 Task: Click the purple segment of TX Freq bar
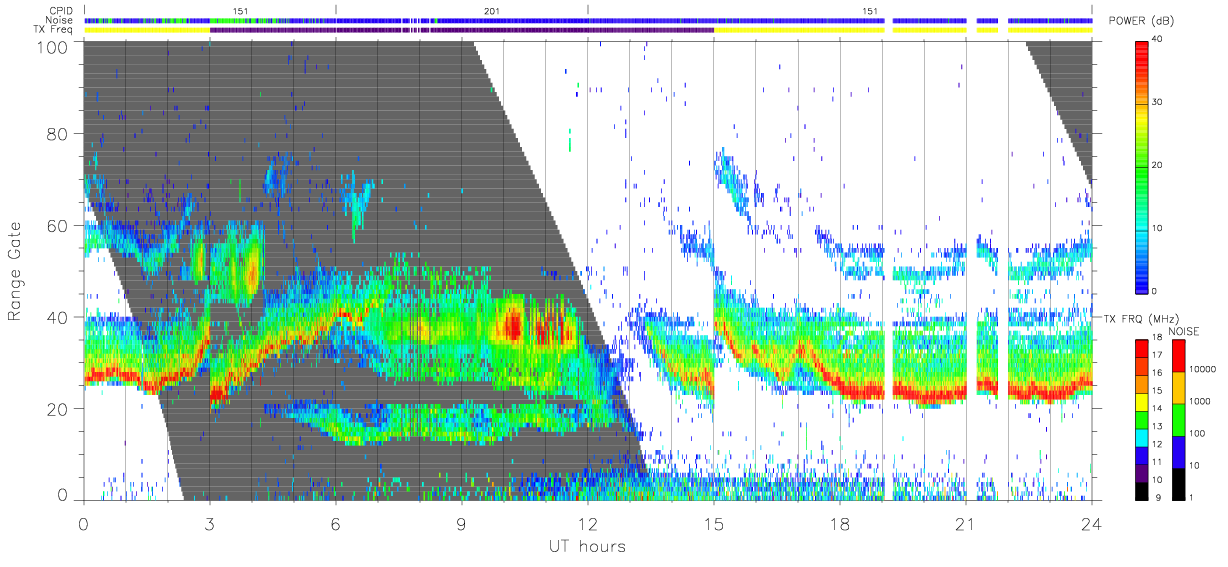(462, 30)
